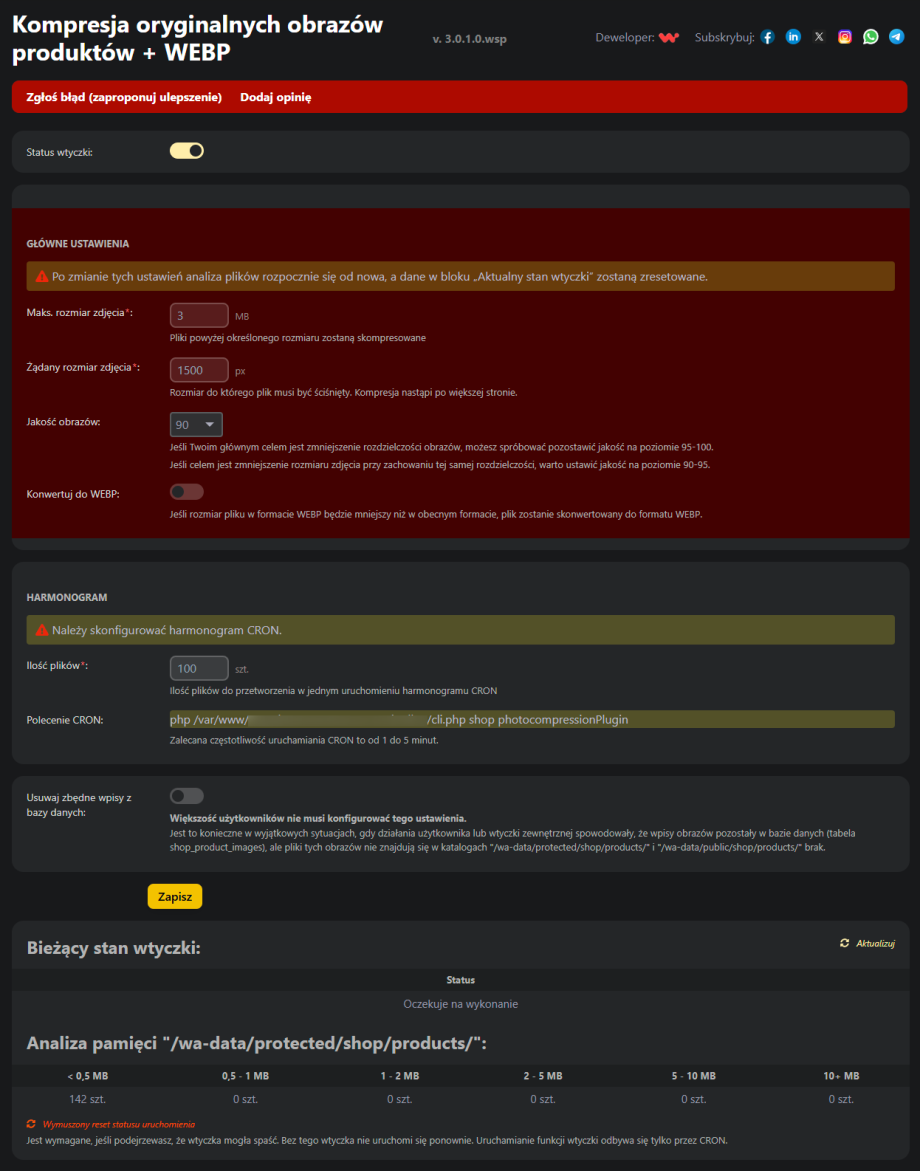Click the X (Twitter) icon

coord(818,36)
